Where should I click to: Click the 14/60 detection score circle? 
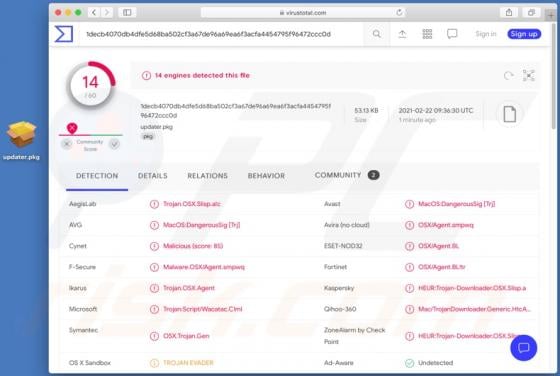coord(91,86)
